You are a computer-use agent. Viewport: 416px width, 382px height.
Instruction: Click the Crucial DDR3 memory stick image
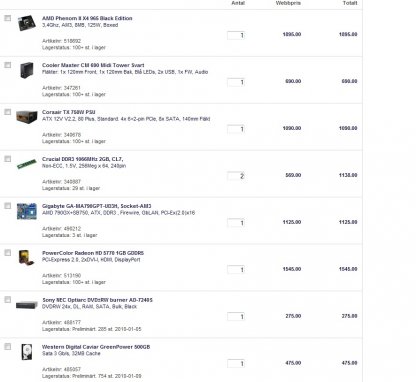point(27,164)
